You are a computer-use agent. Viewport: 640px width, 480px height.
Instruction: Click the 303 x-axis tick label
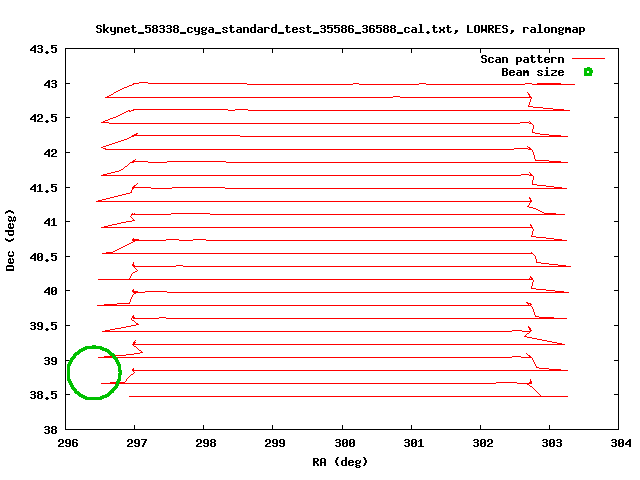tap(552, 443)
